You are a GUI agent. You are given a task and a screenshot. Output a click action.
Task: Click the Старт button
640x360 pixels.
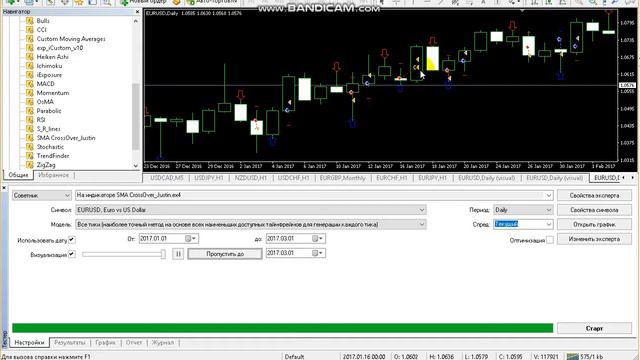click(x=594, y=328)
